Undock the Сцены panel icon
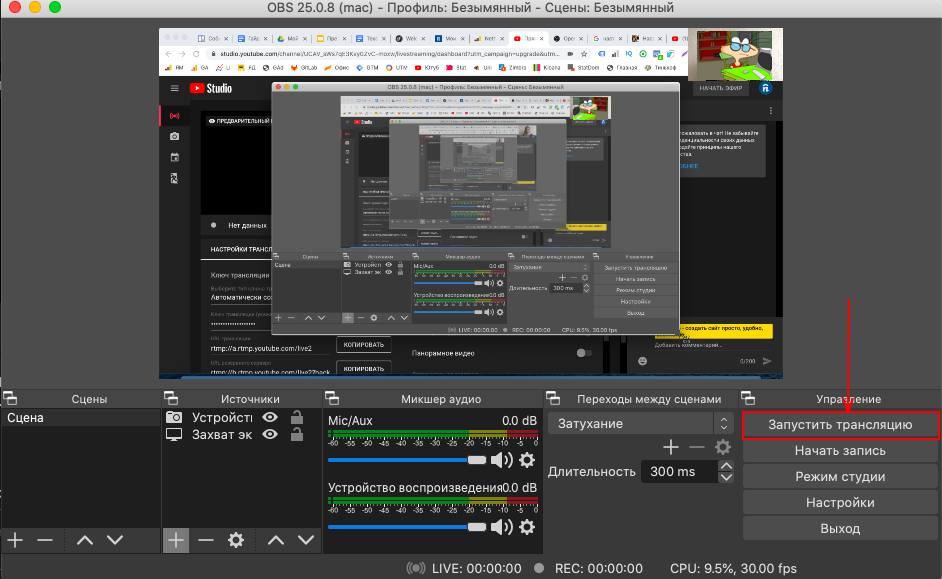The height and width of the screenshot is (579, 942). click(10, 398)
